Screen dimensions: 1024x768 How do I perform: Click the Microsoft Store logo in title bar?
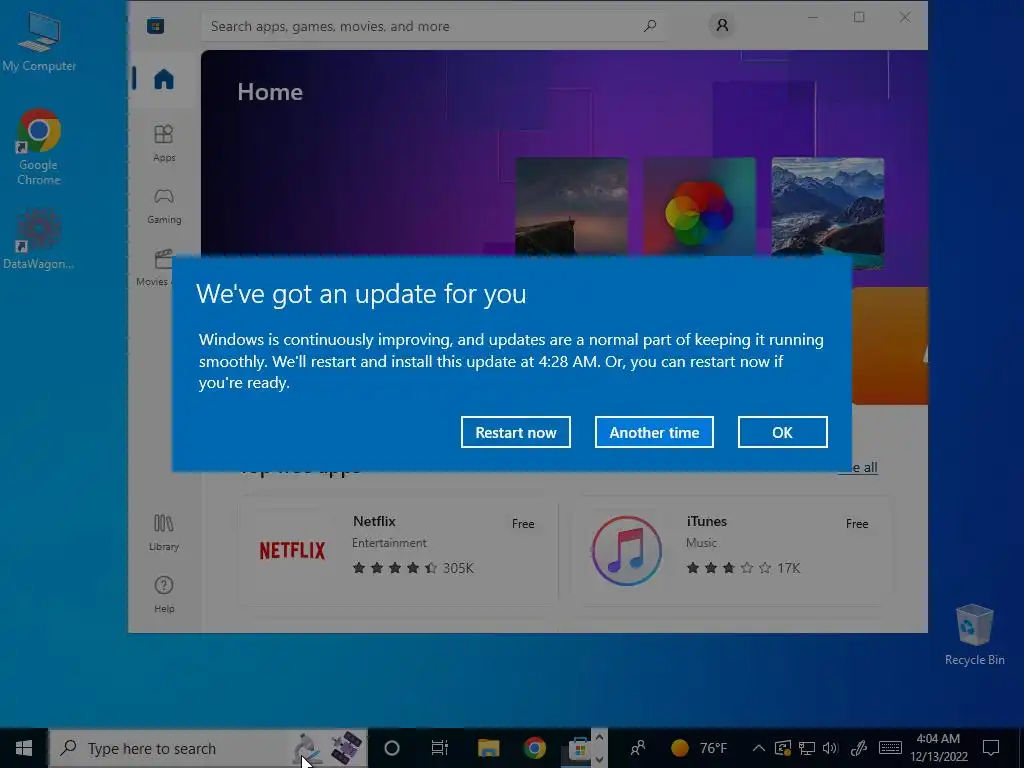point(155,26)
